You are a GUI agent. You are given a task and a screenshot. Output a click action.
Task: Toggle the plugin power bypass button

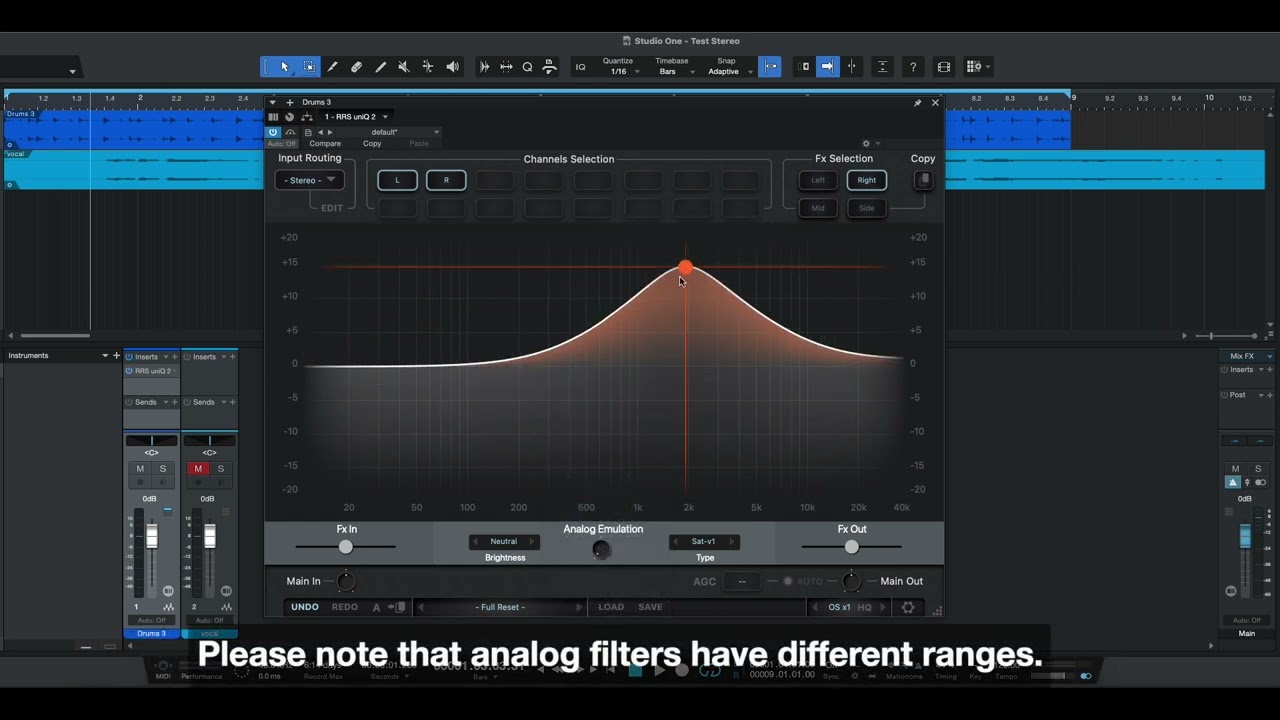tap(273, 132)
